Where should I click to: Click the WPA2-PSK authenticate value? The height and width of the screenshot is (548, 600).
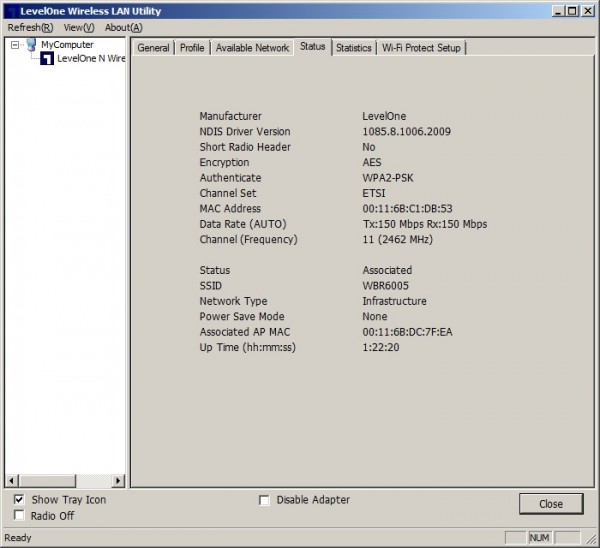pos(388,178)
